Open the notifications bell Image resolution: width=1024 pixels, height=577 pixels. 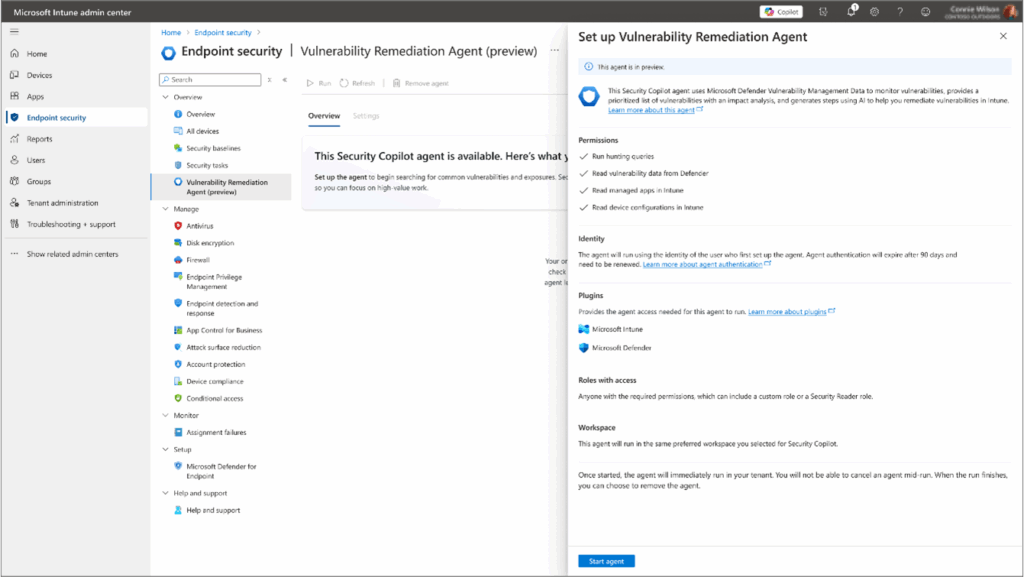point(851,11)
